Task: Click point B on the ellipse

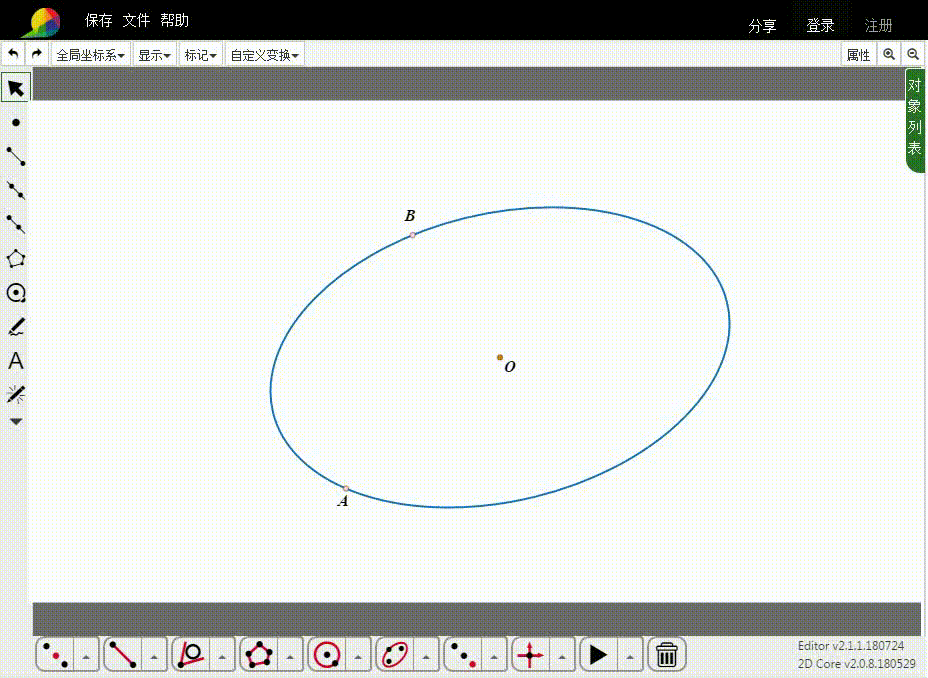Action: (413, 235)
